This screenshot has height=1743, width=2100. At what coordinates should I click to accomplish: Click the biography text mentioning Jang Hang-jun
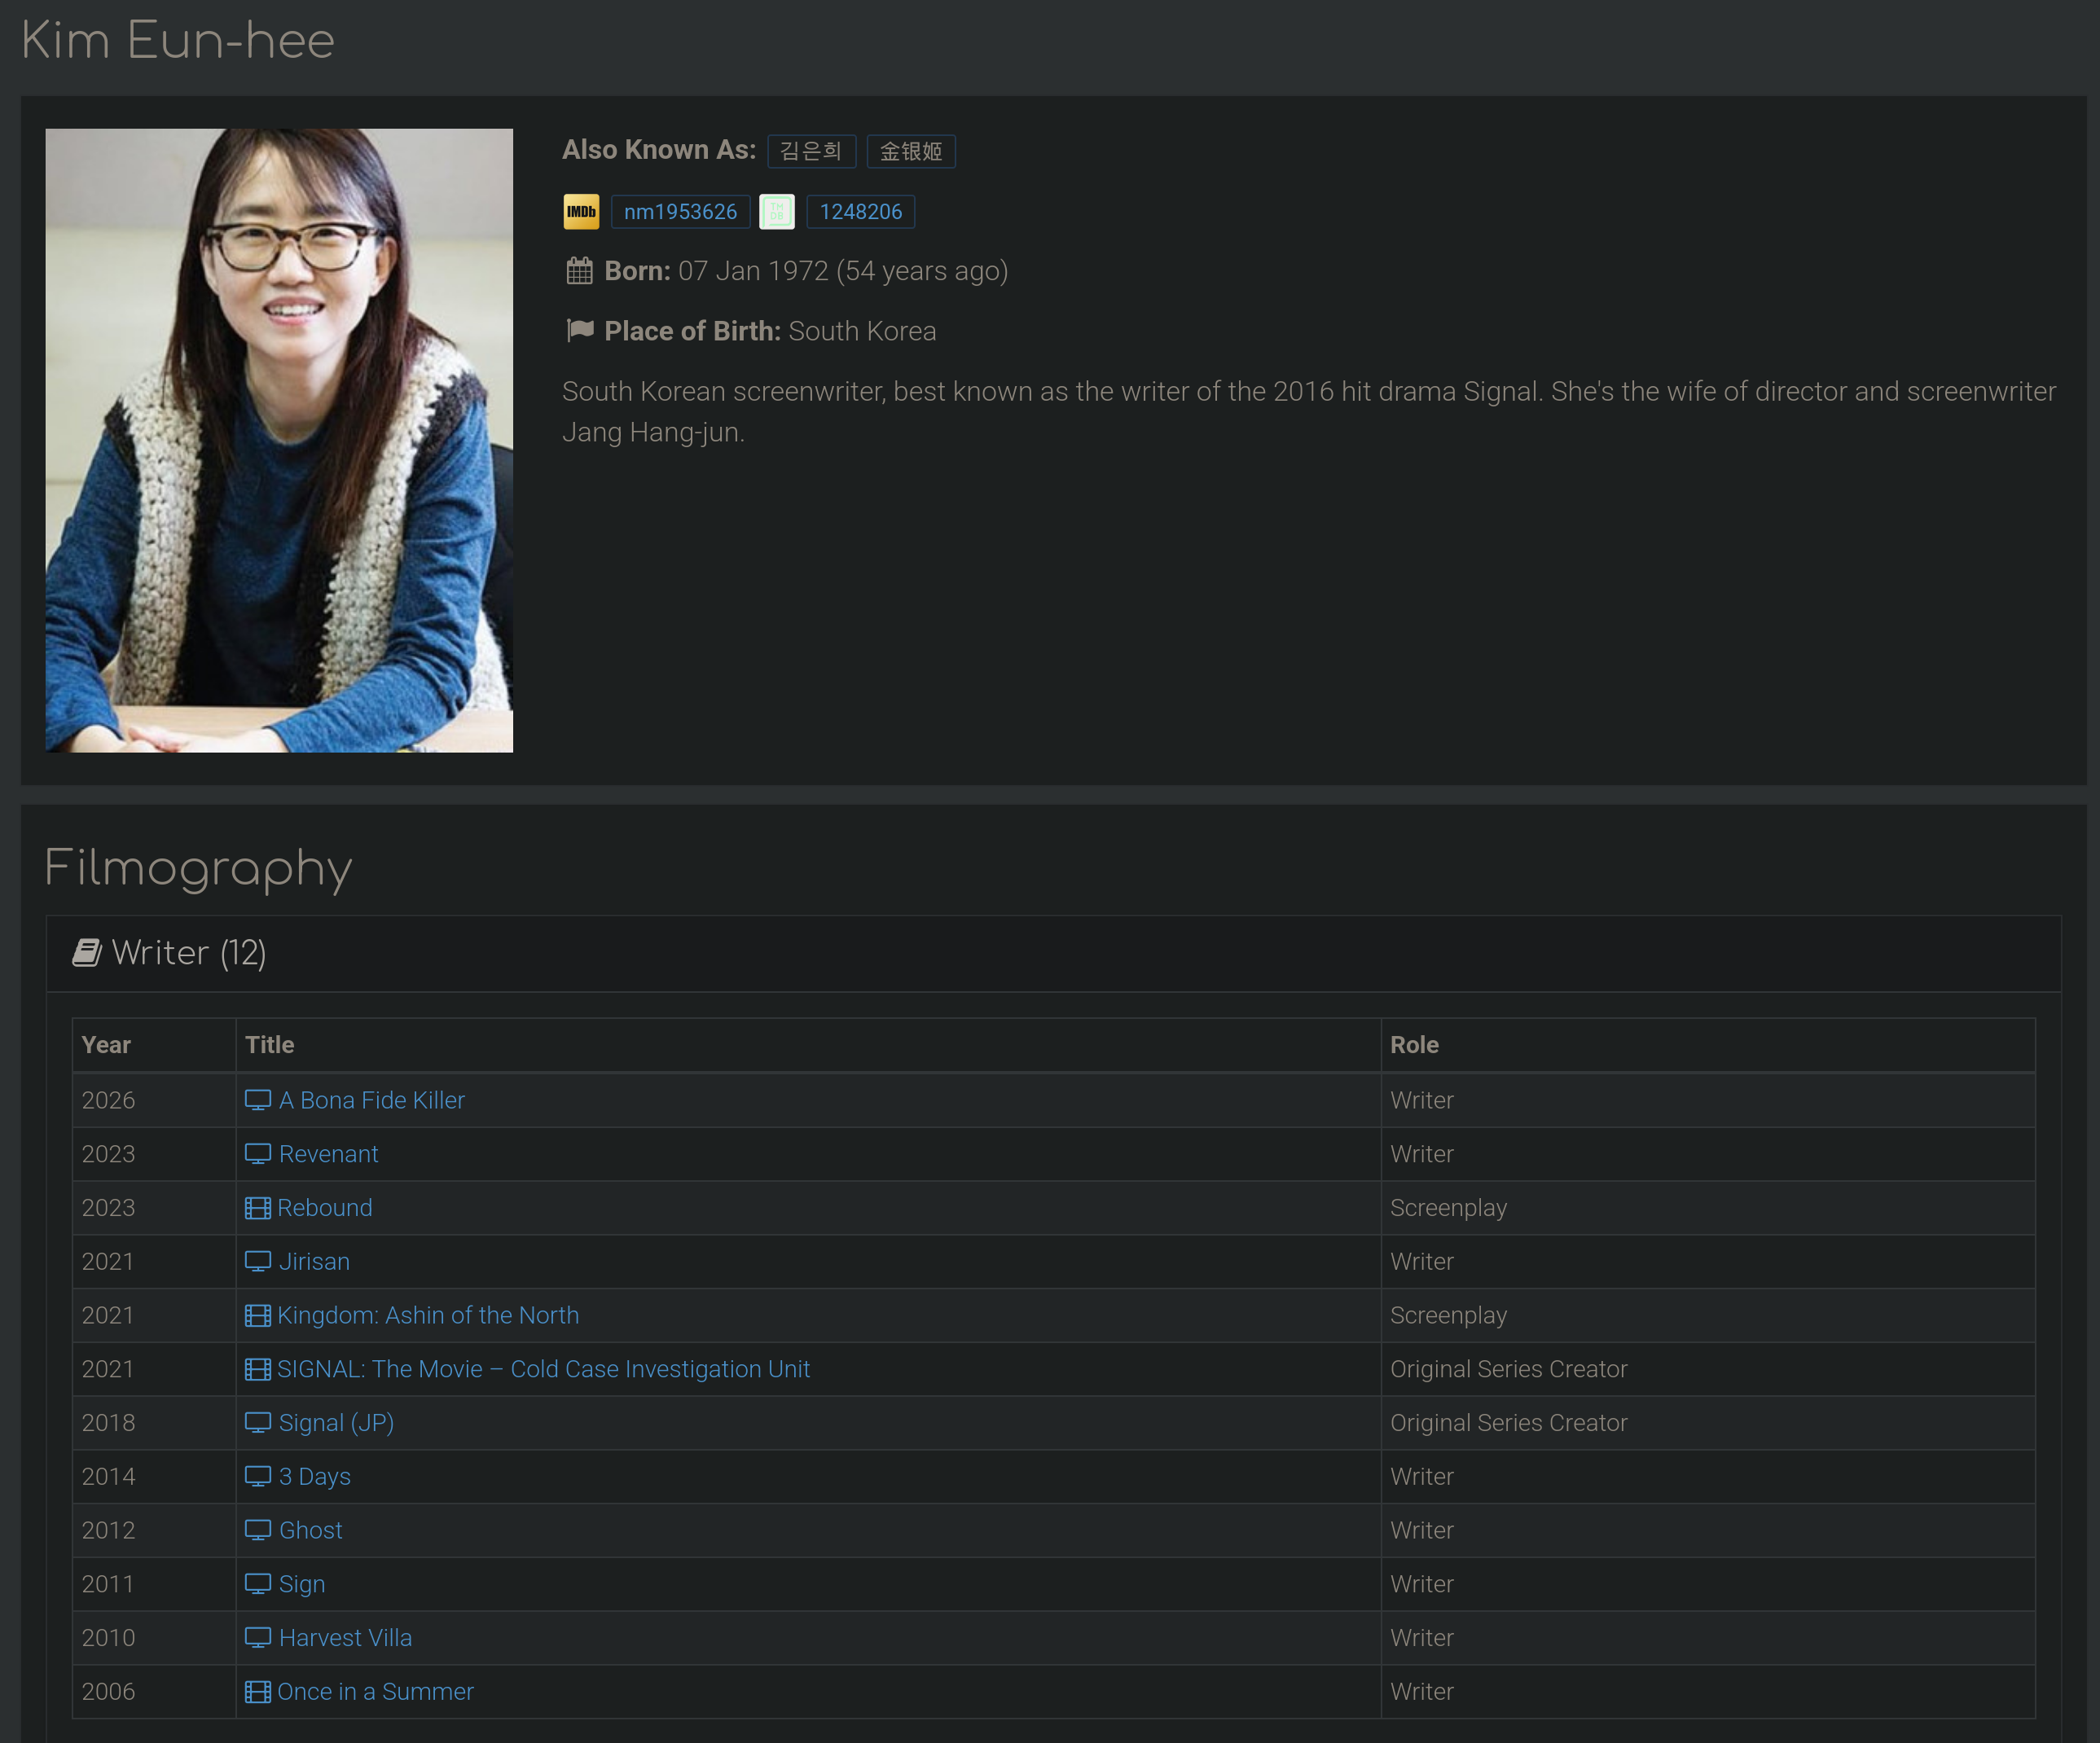1309,411
